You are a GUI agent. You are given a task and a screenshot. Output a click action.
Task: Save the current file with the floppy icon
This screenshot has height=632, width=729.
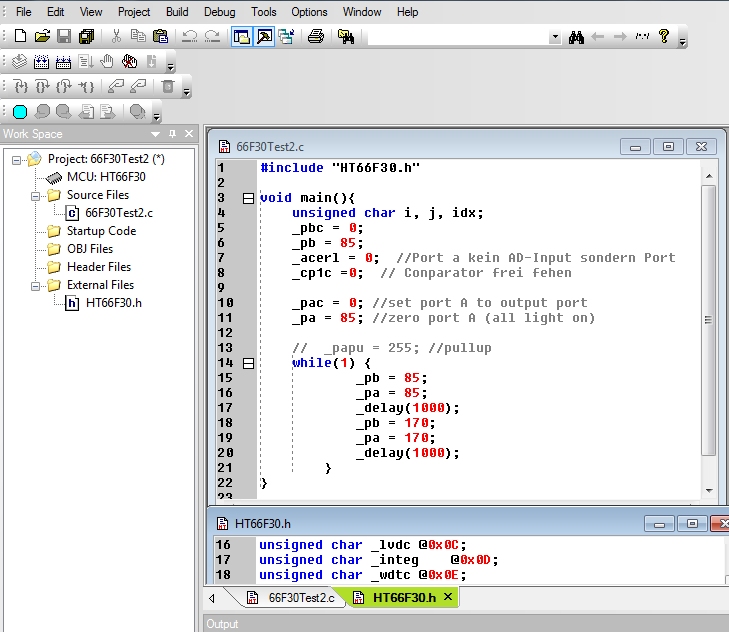64,37
